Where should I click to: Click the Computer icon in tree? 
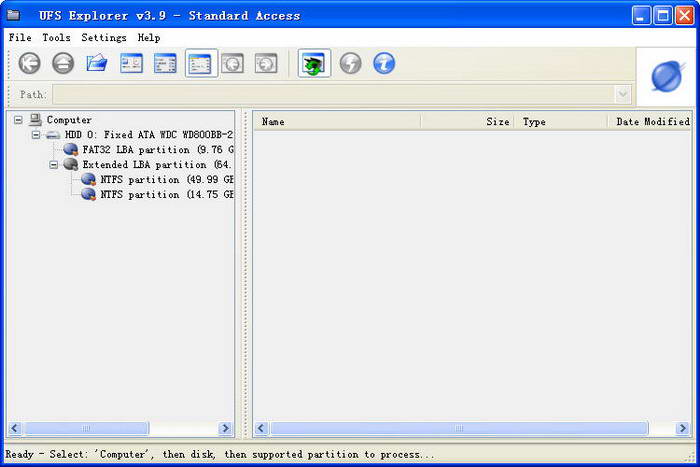point(36,119)
